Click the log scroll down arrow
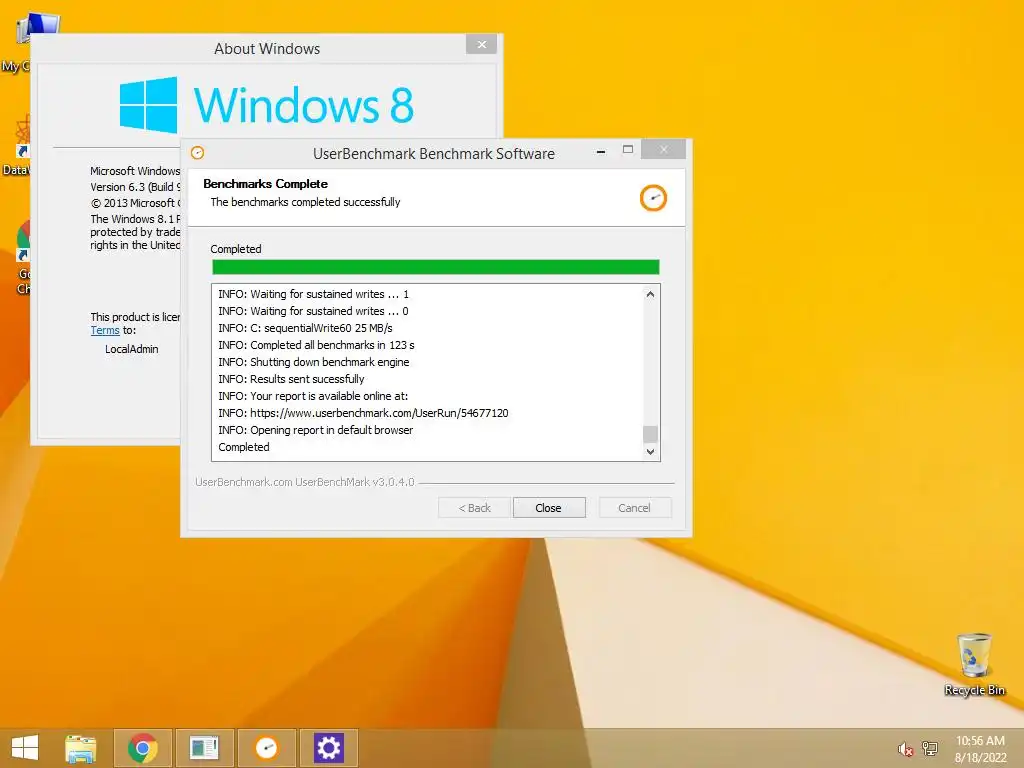 pos(650,451)
